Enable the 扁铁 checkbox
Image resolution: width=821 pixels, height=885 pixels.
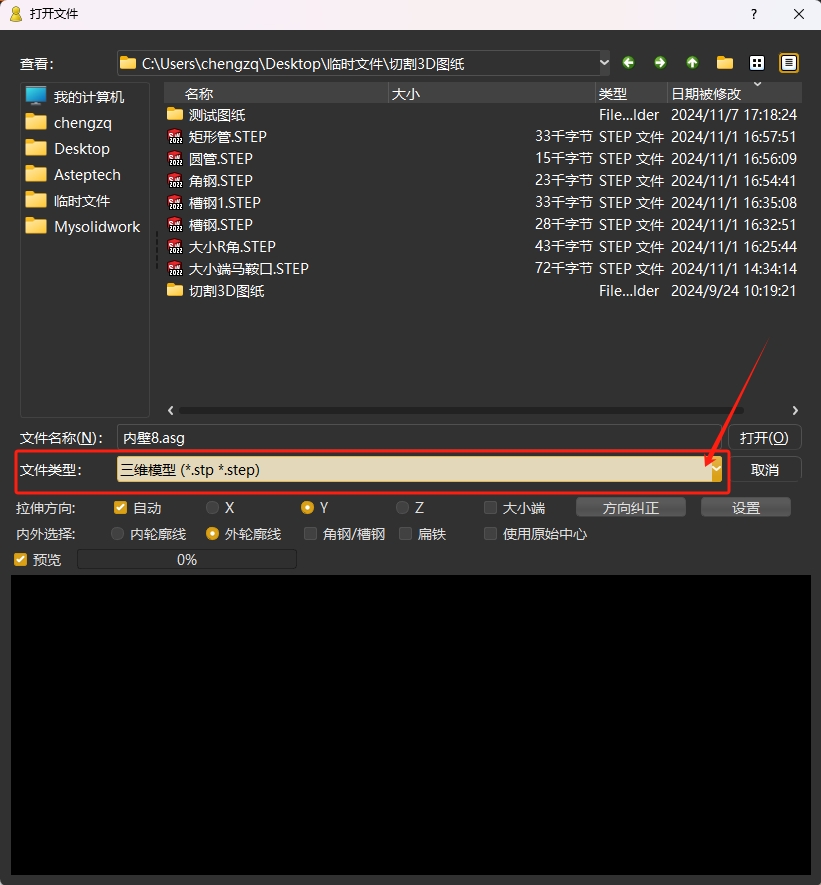point(405,533)
